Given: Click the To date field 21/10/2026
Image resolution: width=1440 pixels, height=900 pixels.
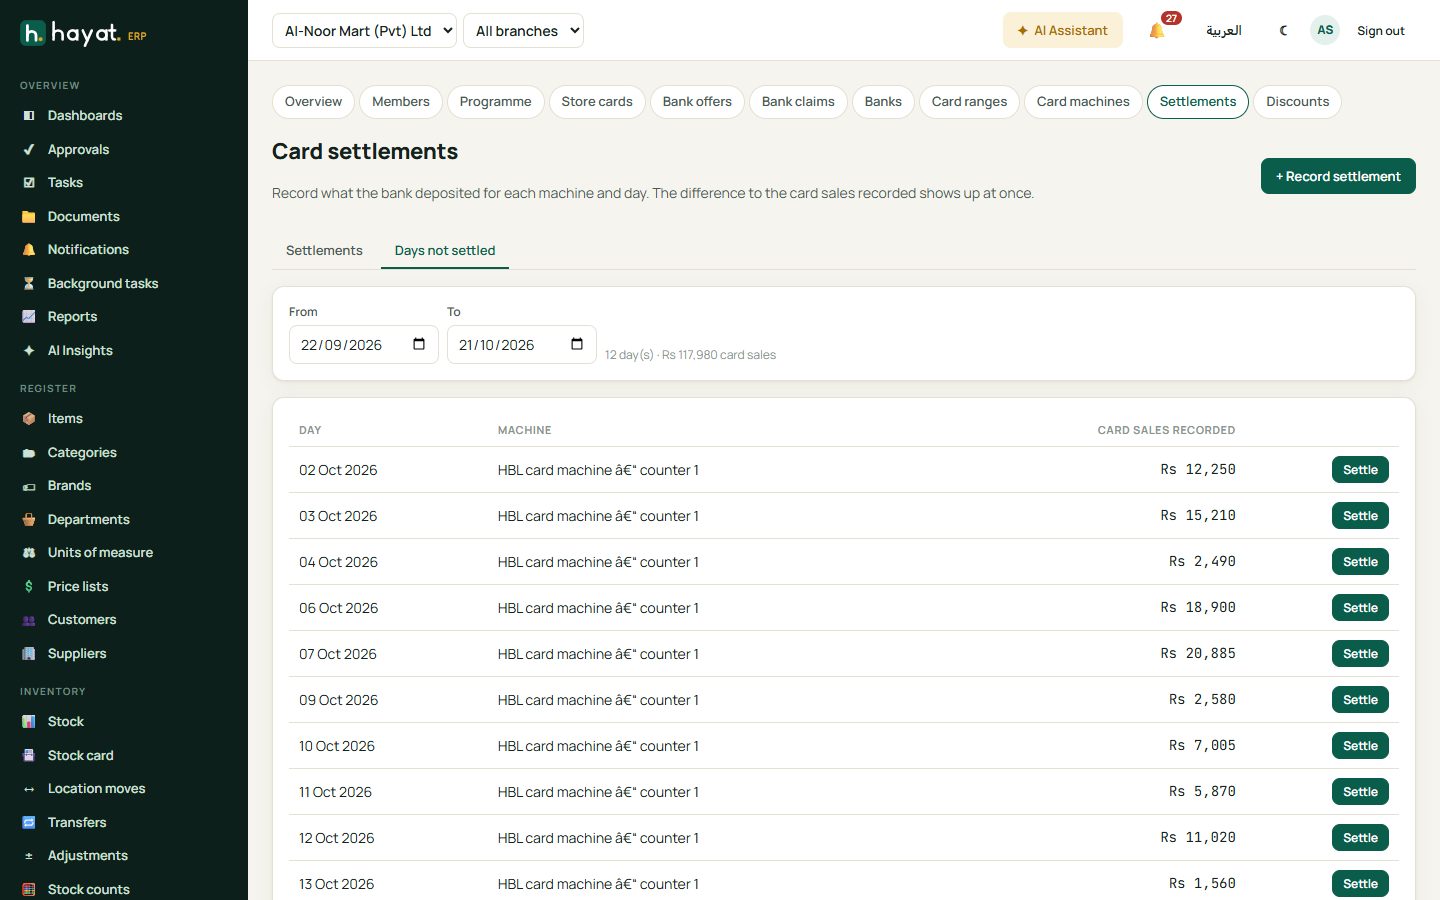Looking at the screenshot, I should [x=522, y=345].
